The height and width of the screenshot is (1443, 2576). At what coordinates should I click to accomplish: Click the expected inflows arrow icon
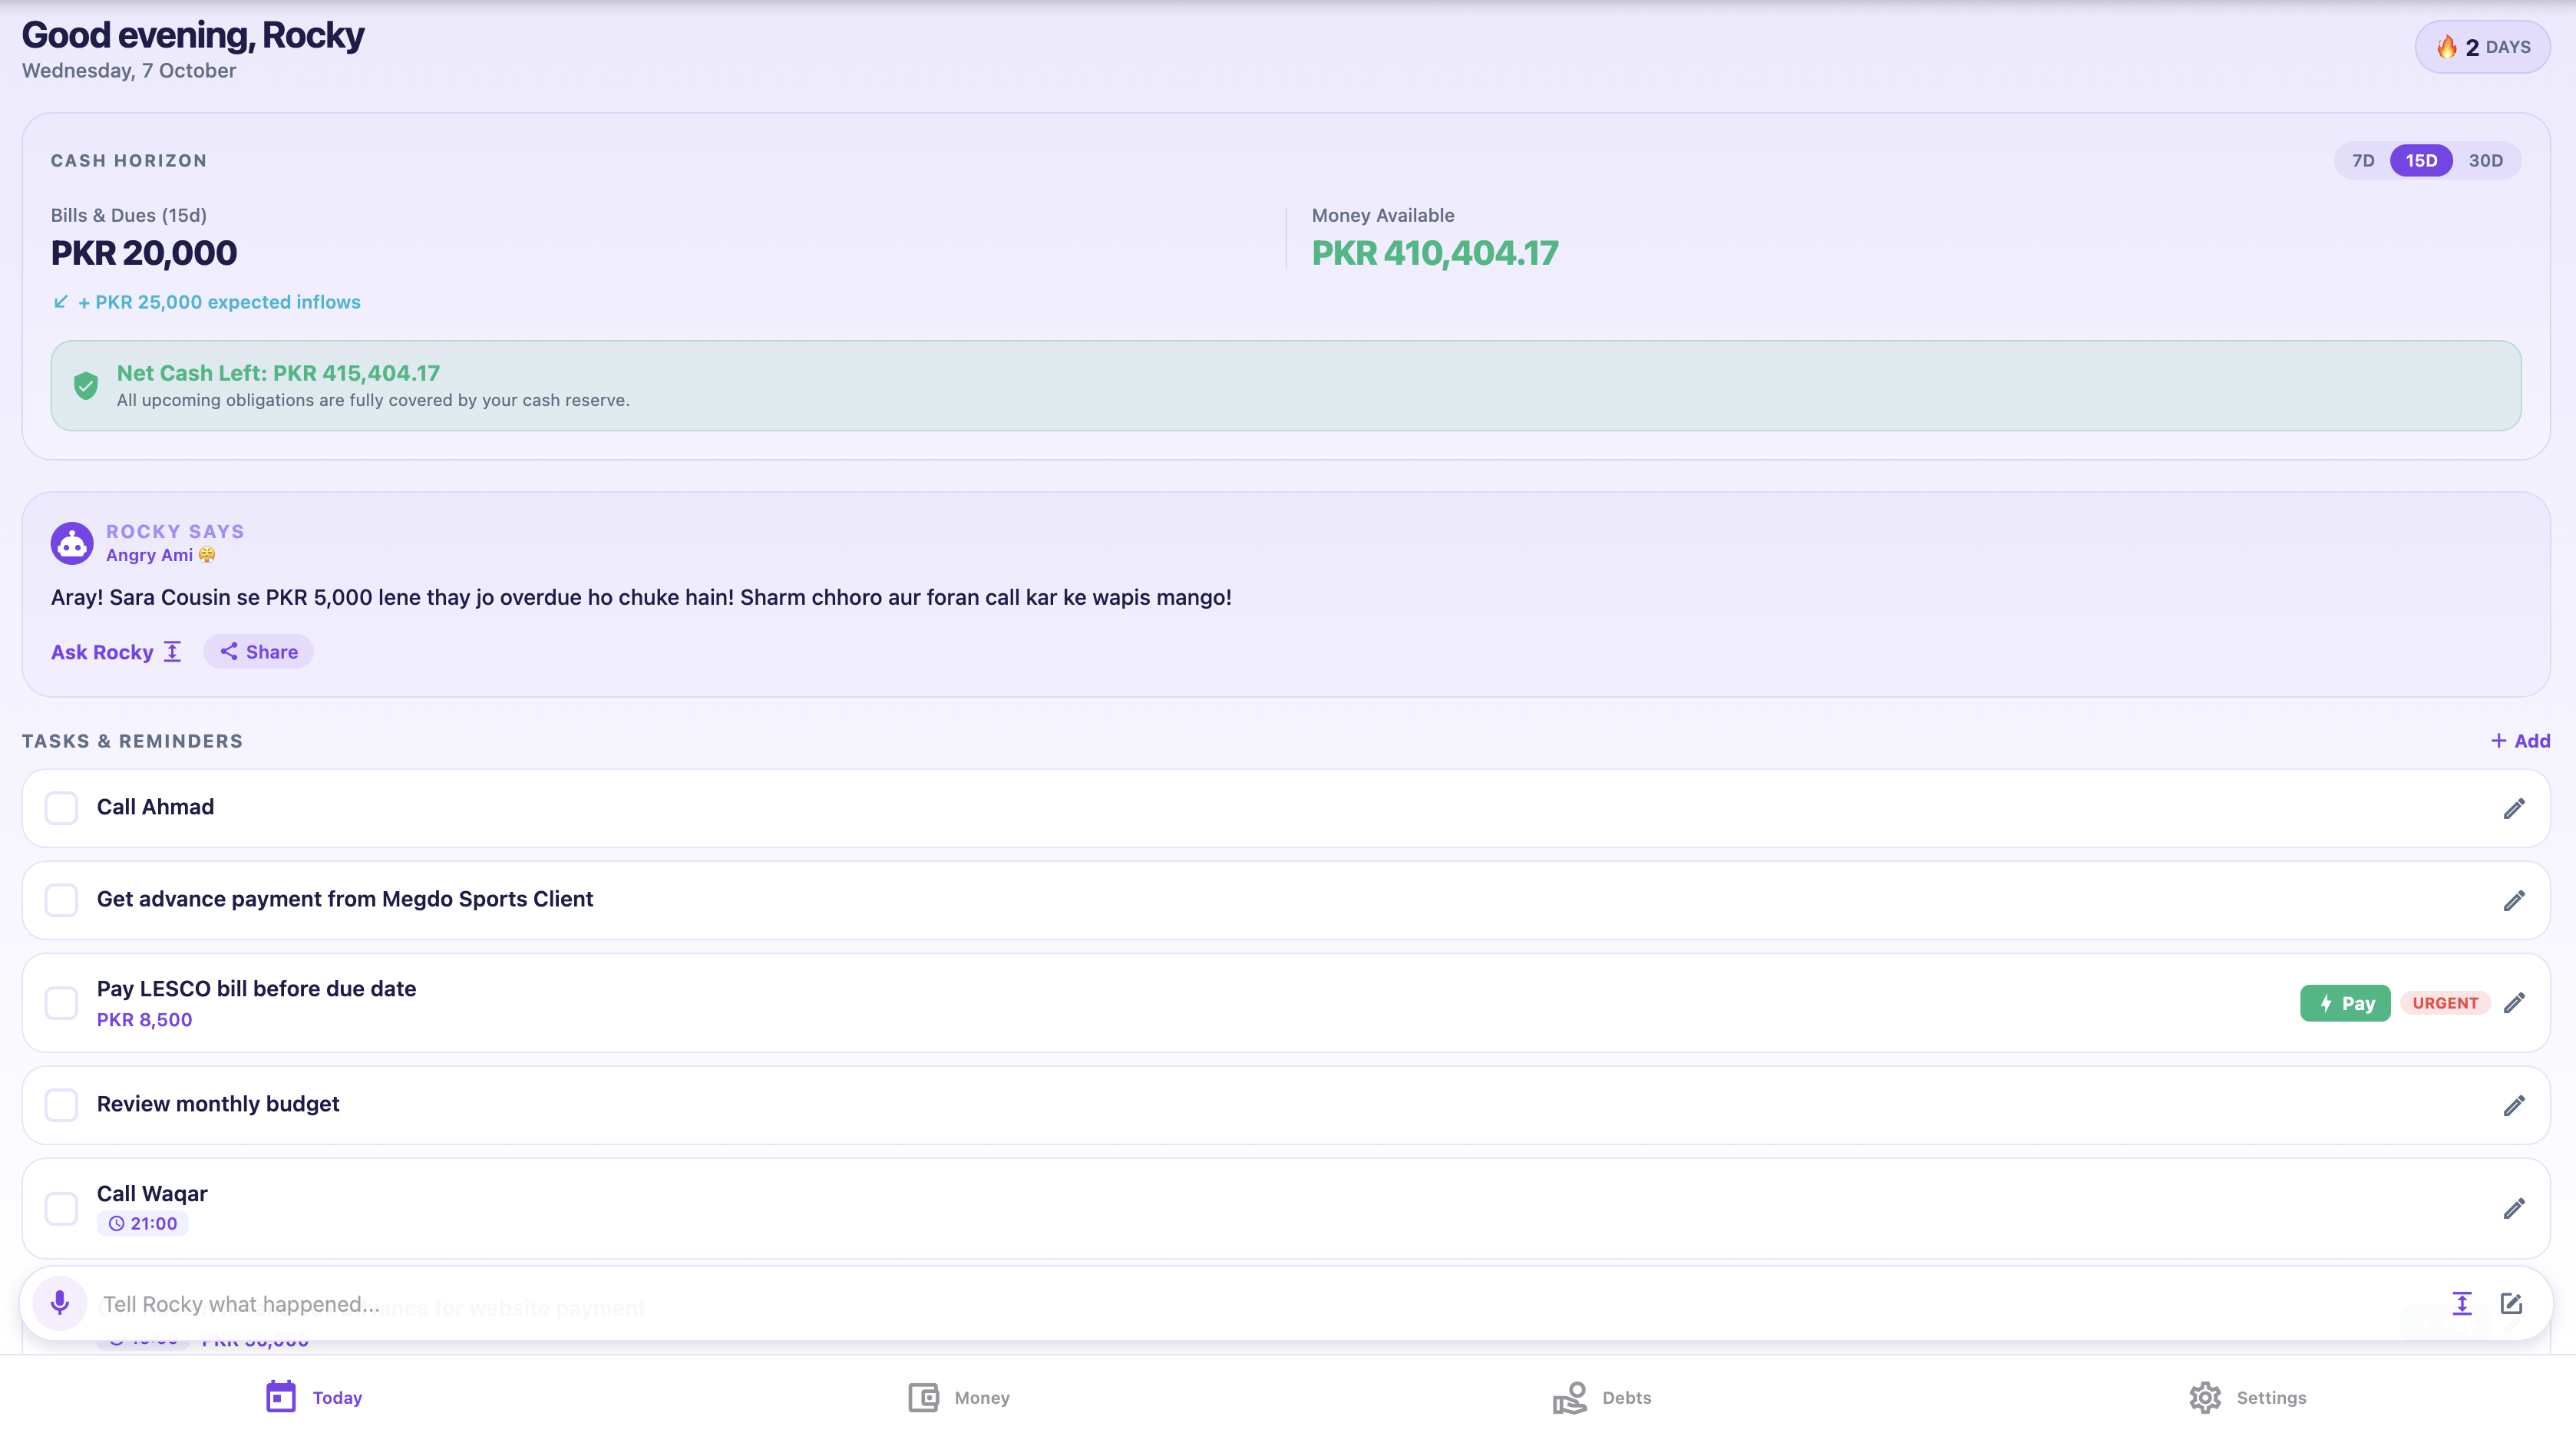coord(61,301)
